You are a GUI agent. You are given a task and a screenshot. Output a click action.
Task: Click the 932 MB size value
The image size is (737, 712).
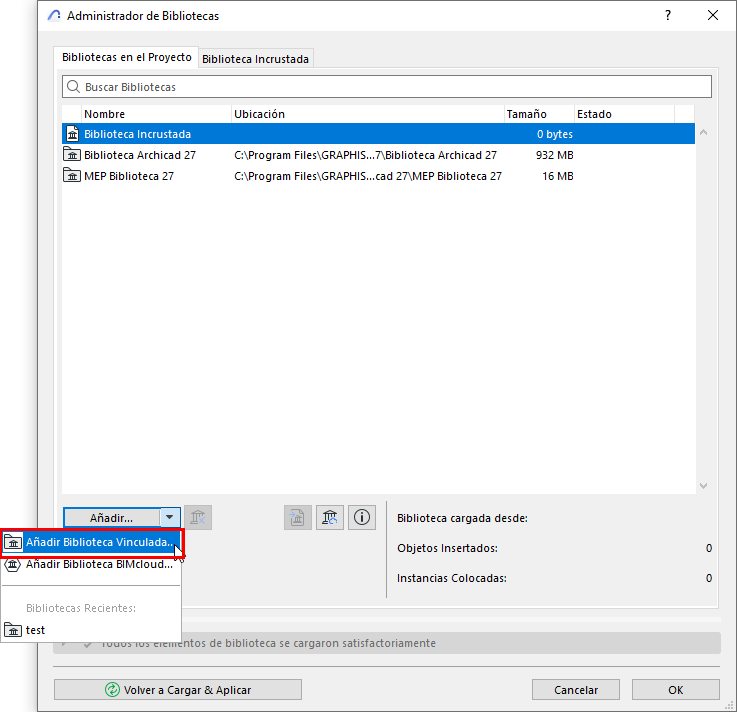(x=555, y=155)
